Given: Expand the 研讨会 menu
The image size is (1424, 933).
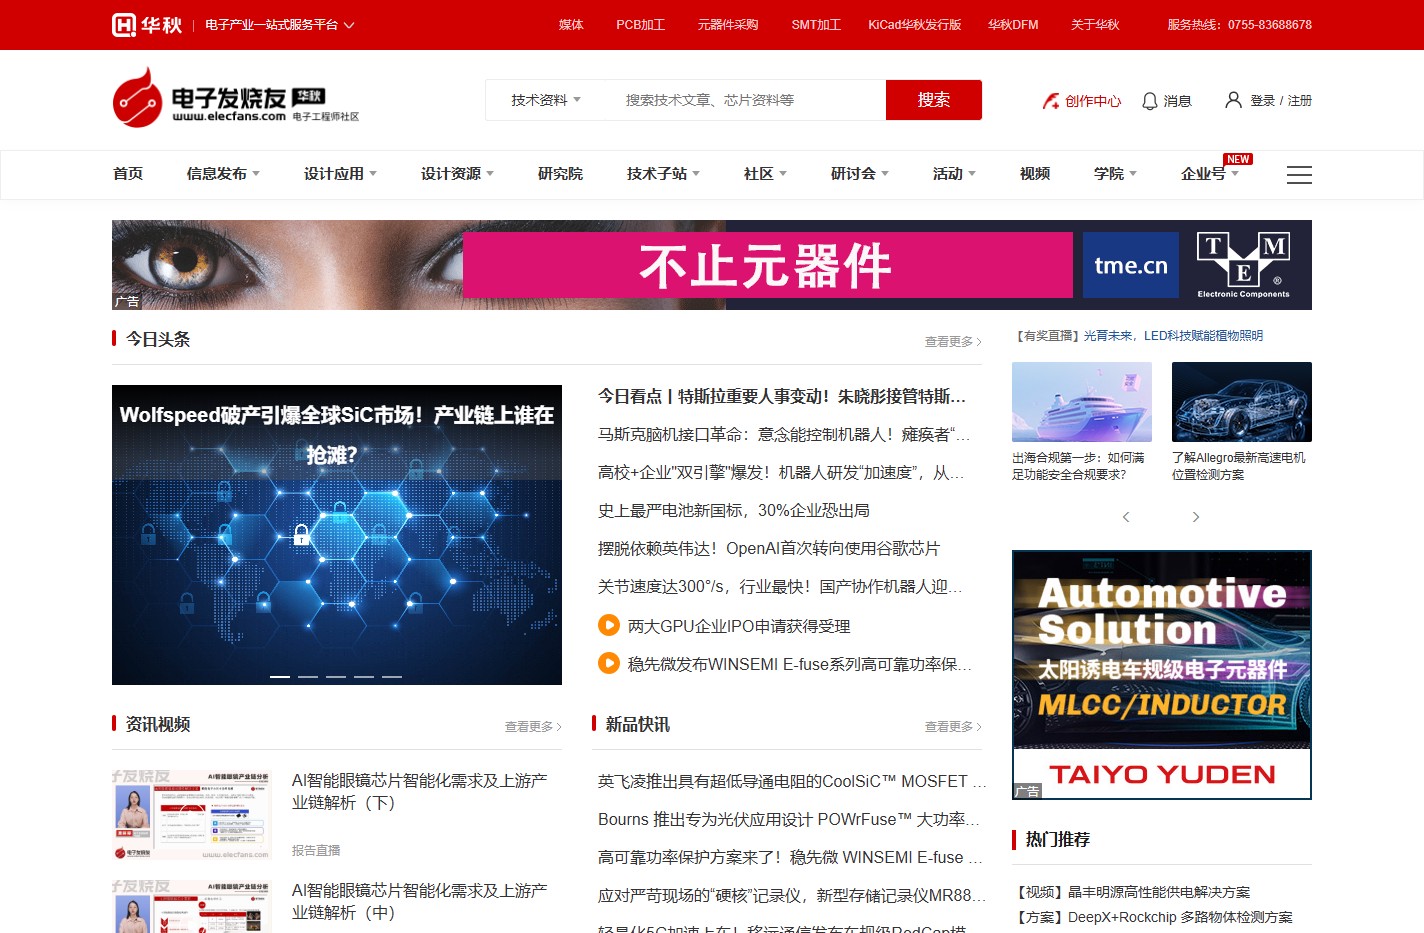Looking at the screenshot, I should 860,174.
